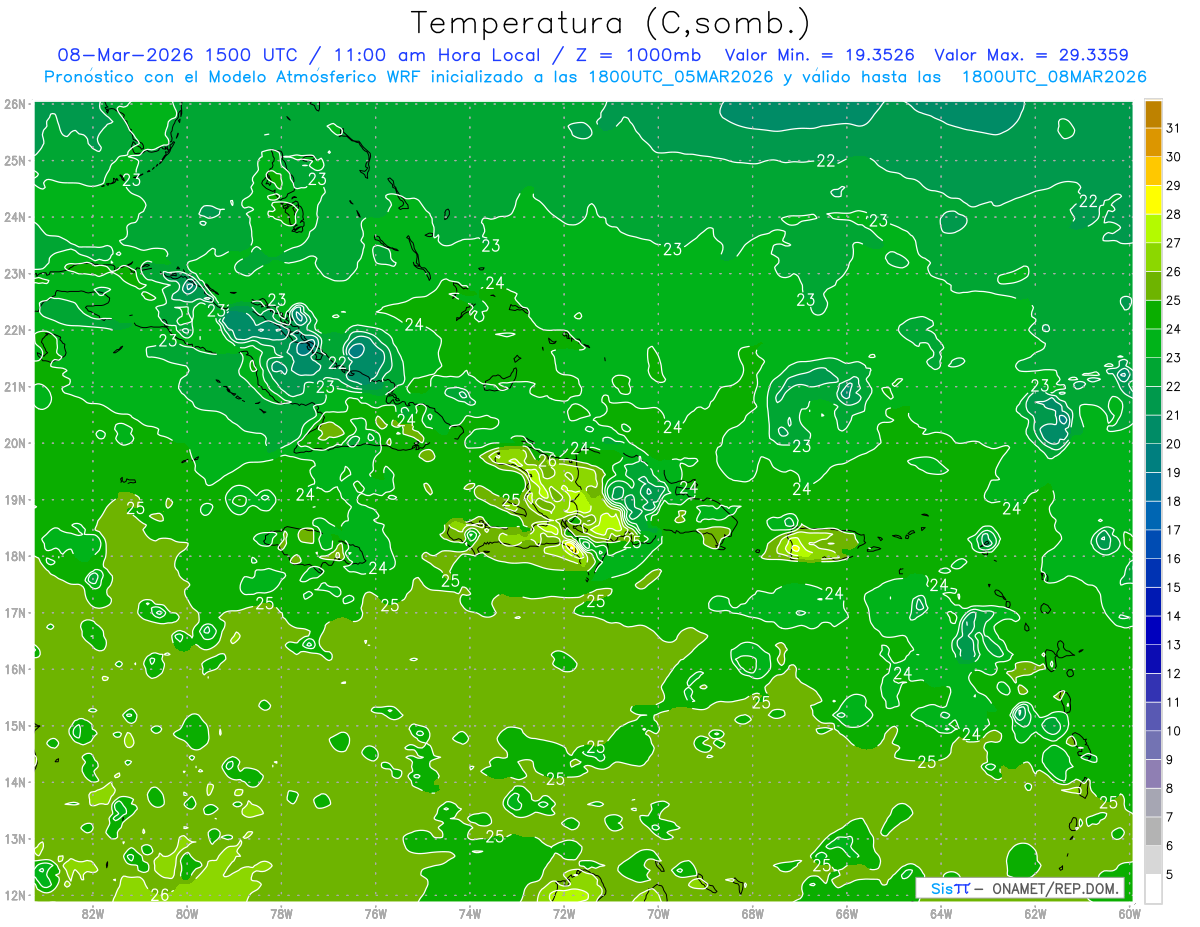Click the forecast end time '1800UTC_08MAR2026'
Image resolution: width=1200 pixels, height=927 pixels.
pyautogui.click(x=1054, y=77)
